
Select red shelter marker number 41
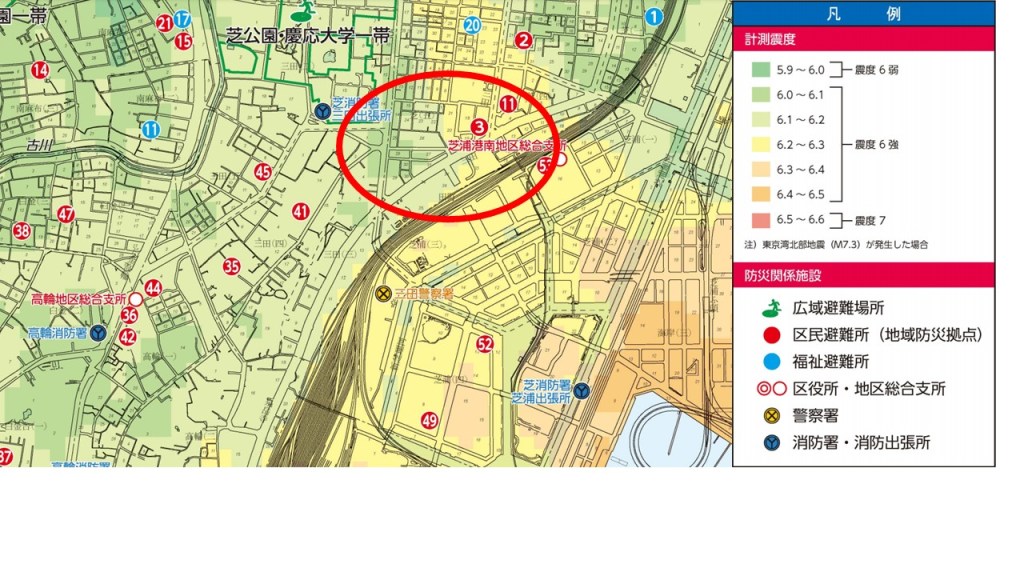[x=301, y=211]
